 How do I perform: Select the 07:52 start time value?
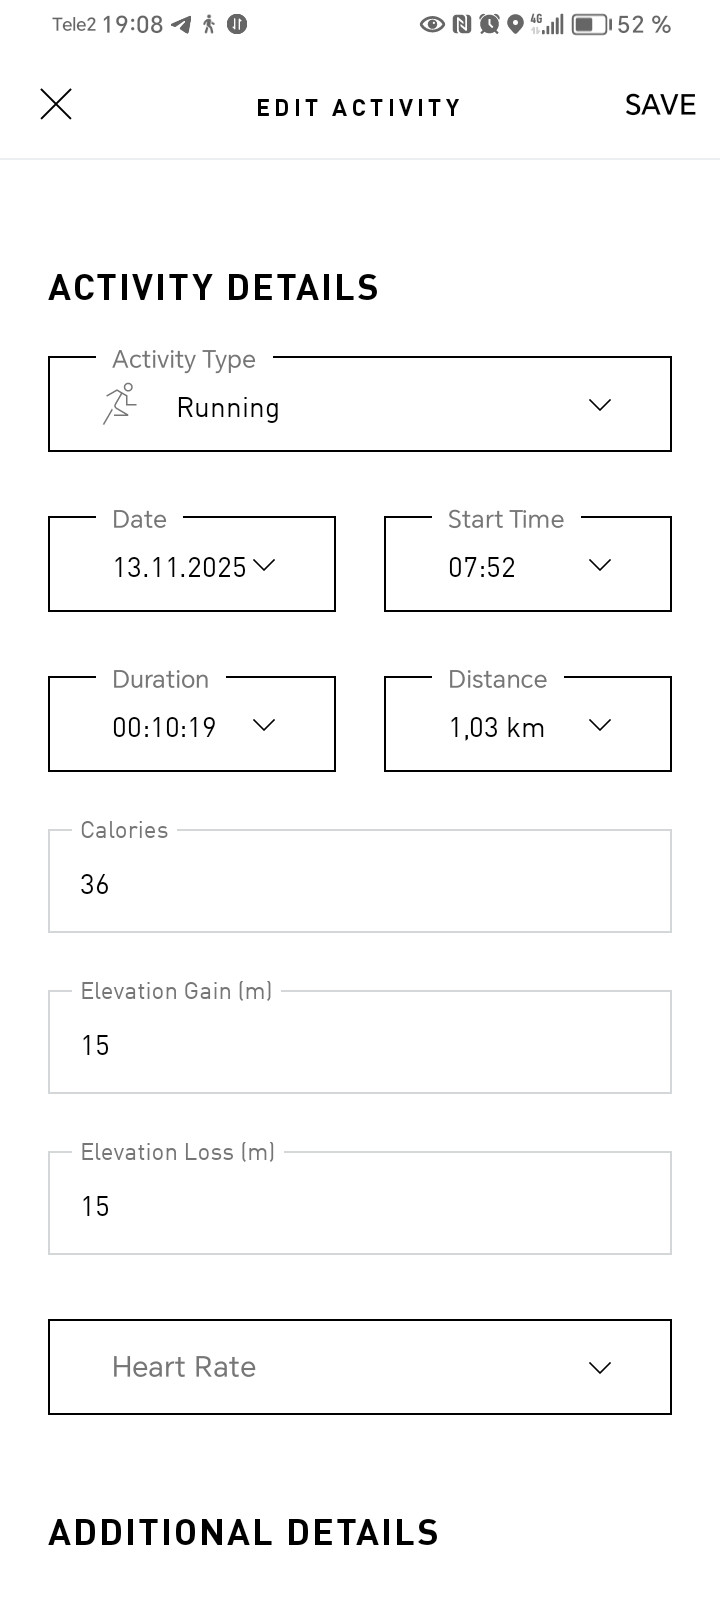[x=482, y=567]
